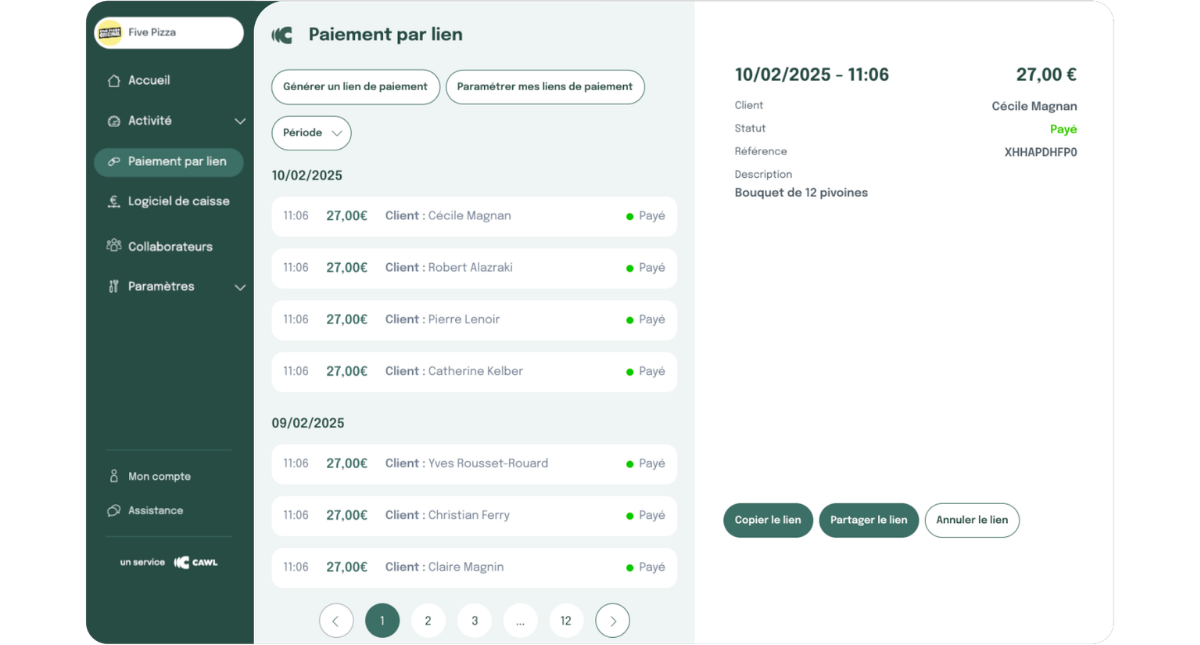Viewport: 1200px width, 645px height.
Task: Click Partager le lien button
Action: coord(869,520)
